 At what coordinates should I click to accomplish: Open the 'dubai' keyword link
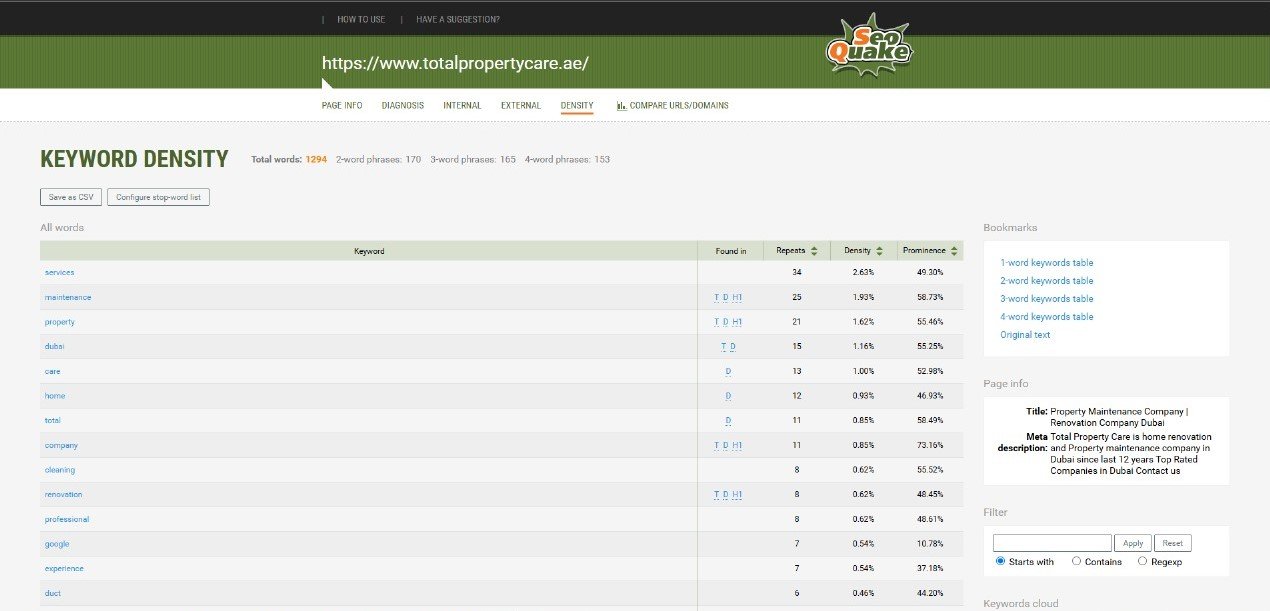[55, 346]
